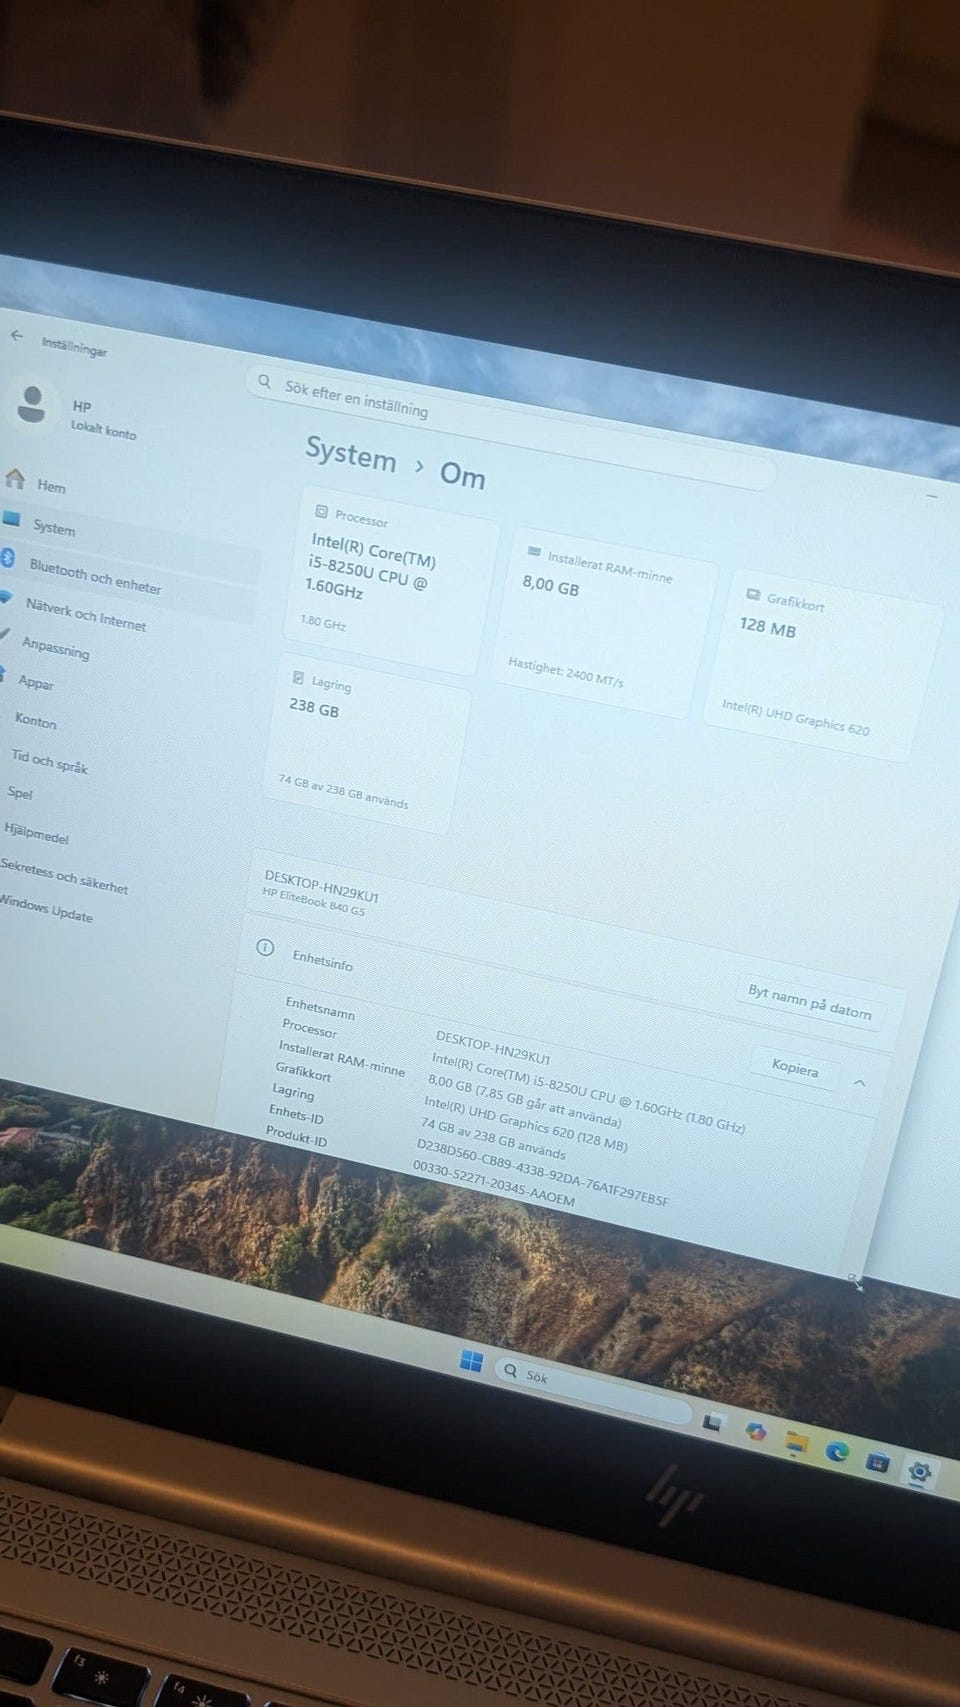Click the 8,00 GB RAM value
This screenshot has width=960, height=1707.
tap(550, 585)
